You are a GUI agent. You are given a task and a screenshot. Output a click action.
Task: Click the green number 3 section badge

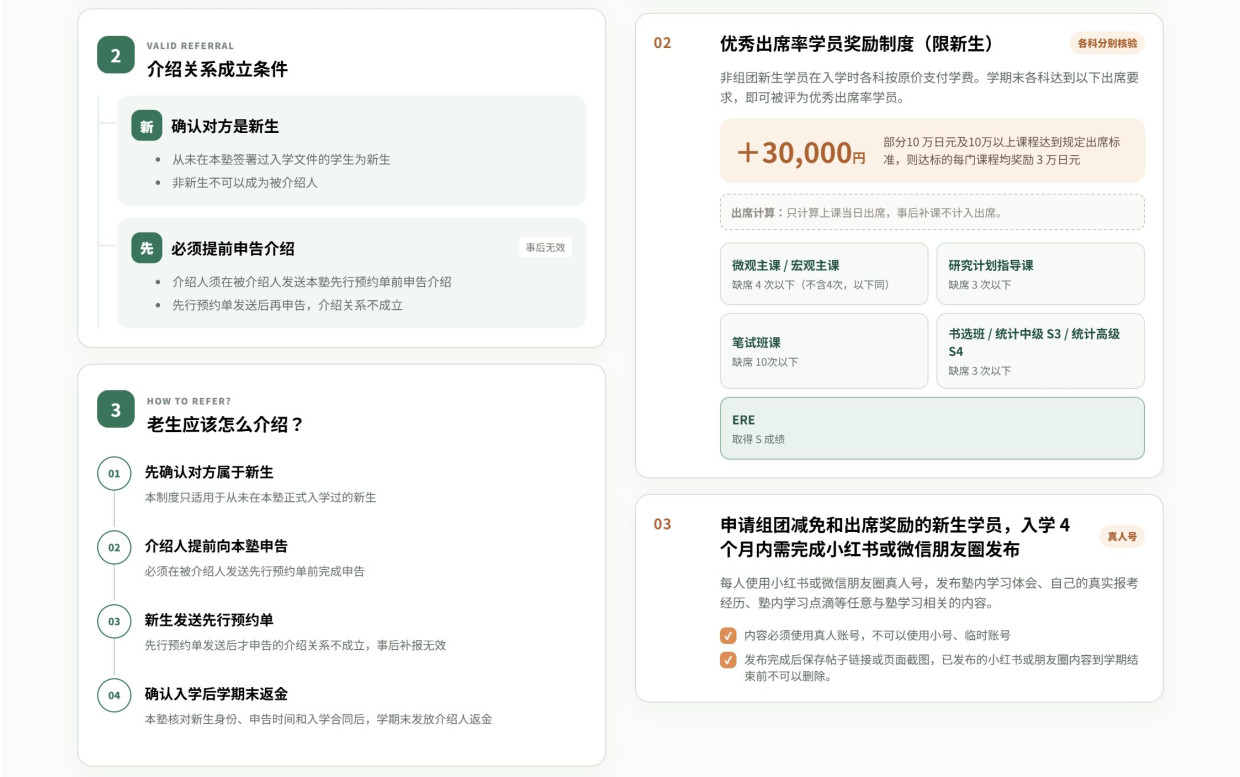[116, 409]
